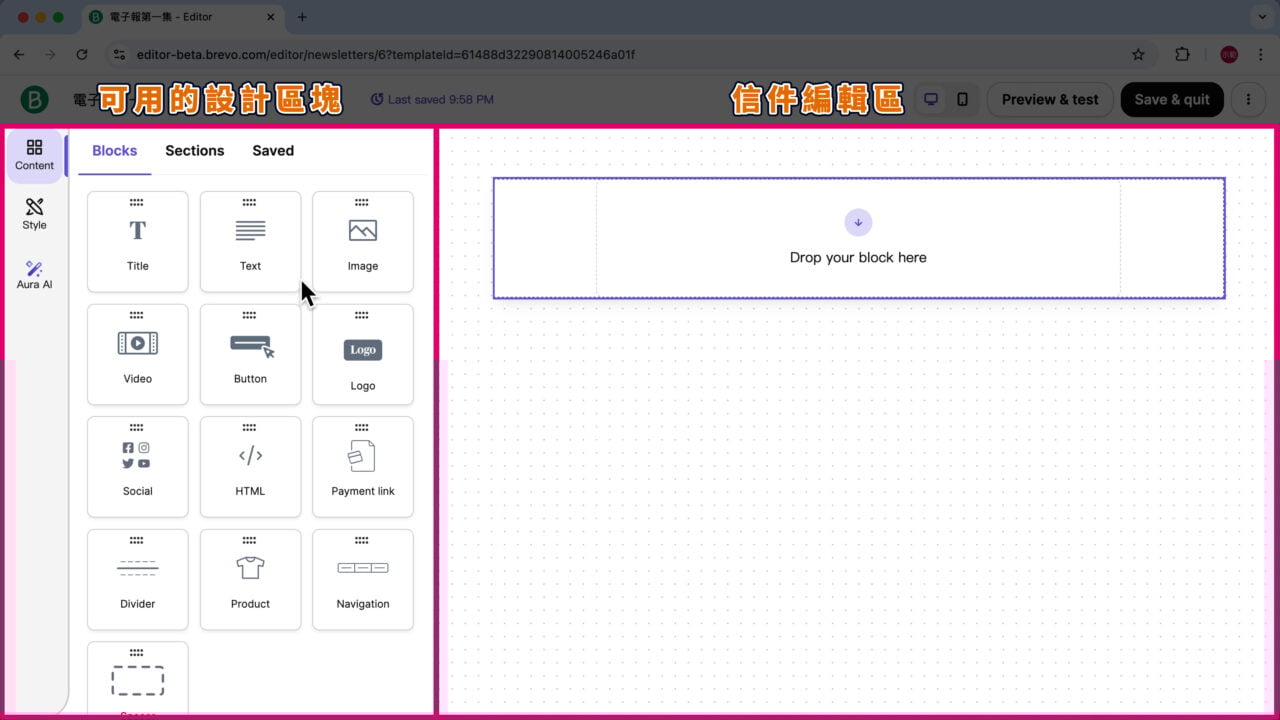Pick the Video block
Viewport: 1280px width, 720px height.
[138, 354]
